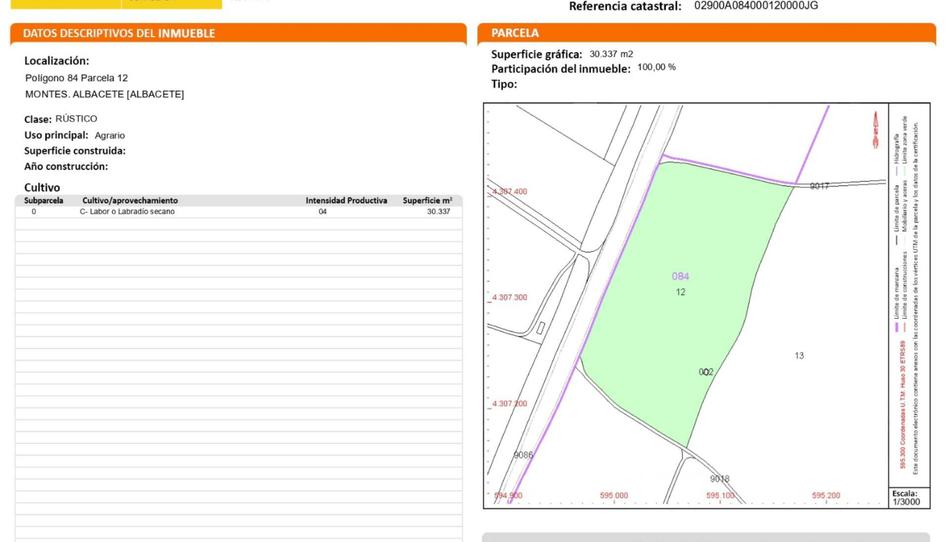Image resolution: width=948 pixels, height=542 pixels.
Task: Click the Superficie gráfica value 30.337 m2
Action: (x=611, y=54)
